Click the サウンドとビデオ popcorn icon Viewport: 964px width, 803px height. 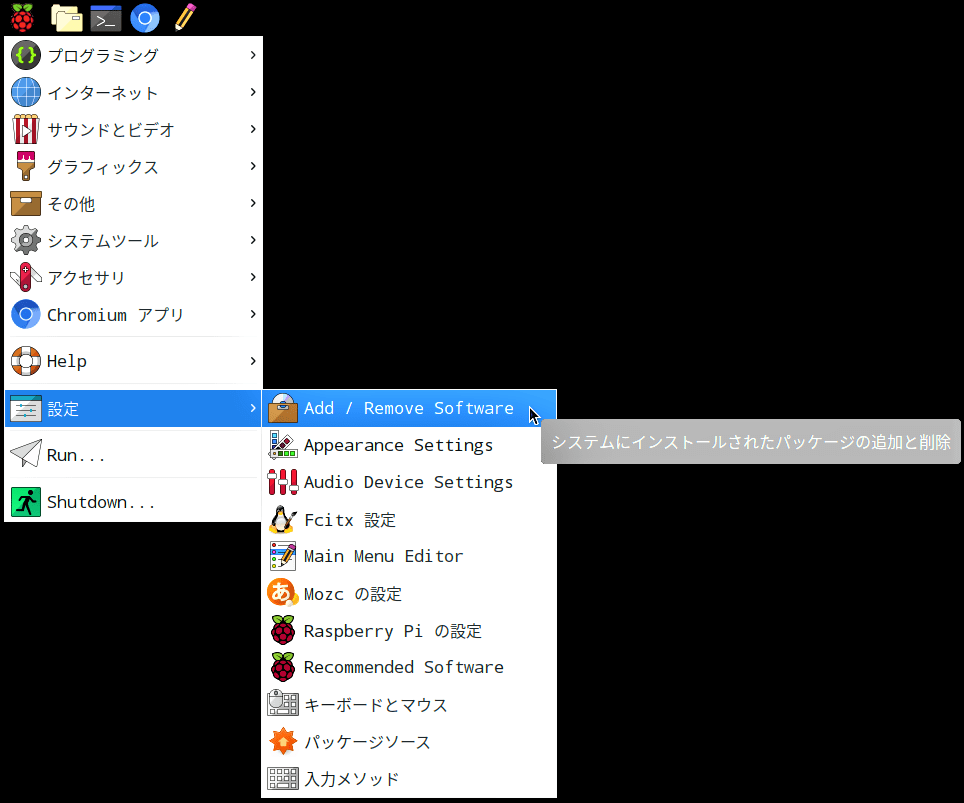pyautogui.click(x=26, y=129)
